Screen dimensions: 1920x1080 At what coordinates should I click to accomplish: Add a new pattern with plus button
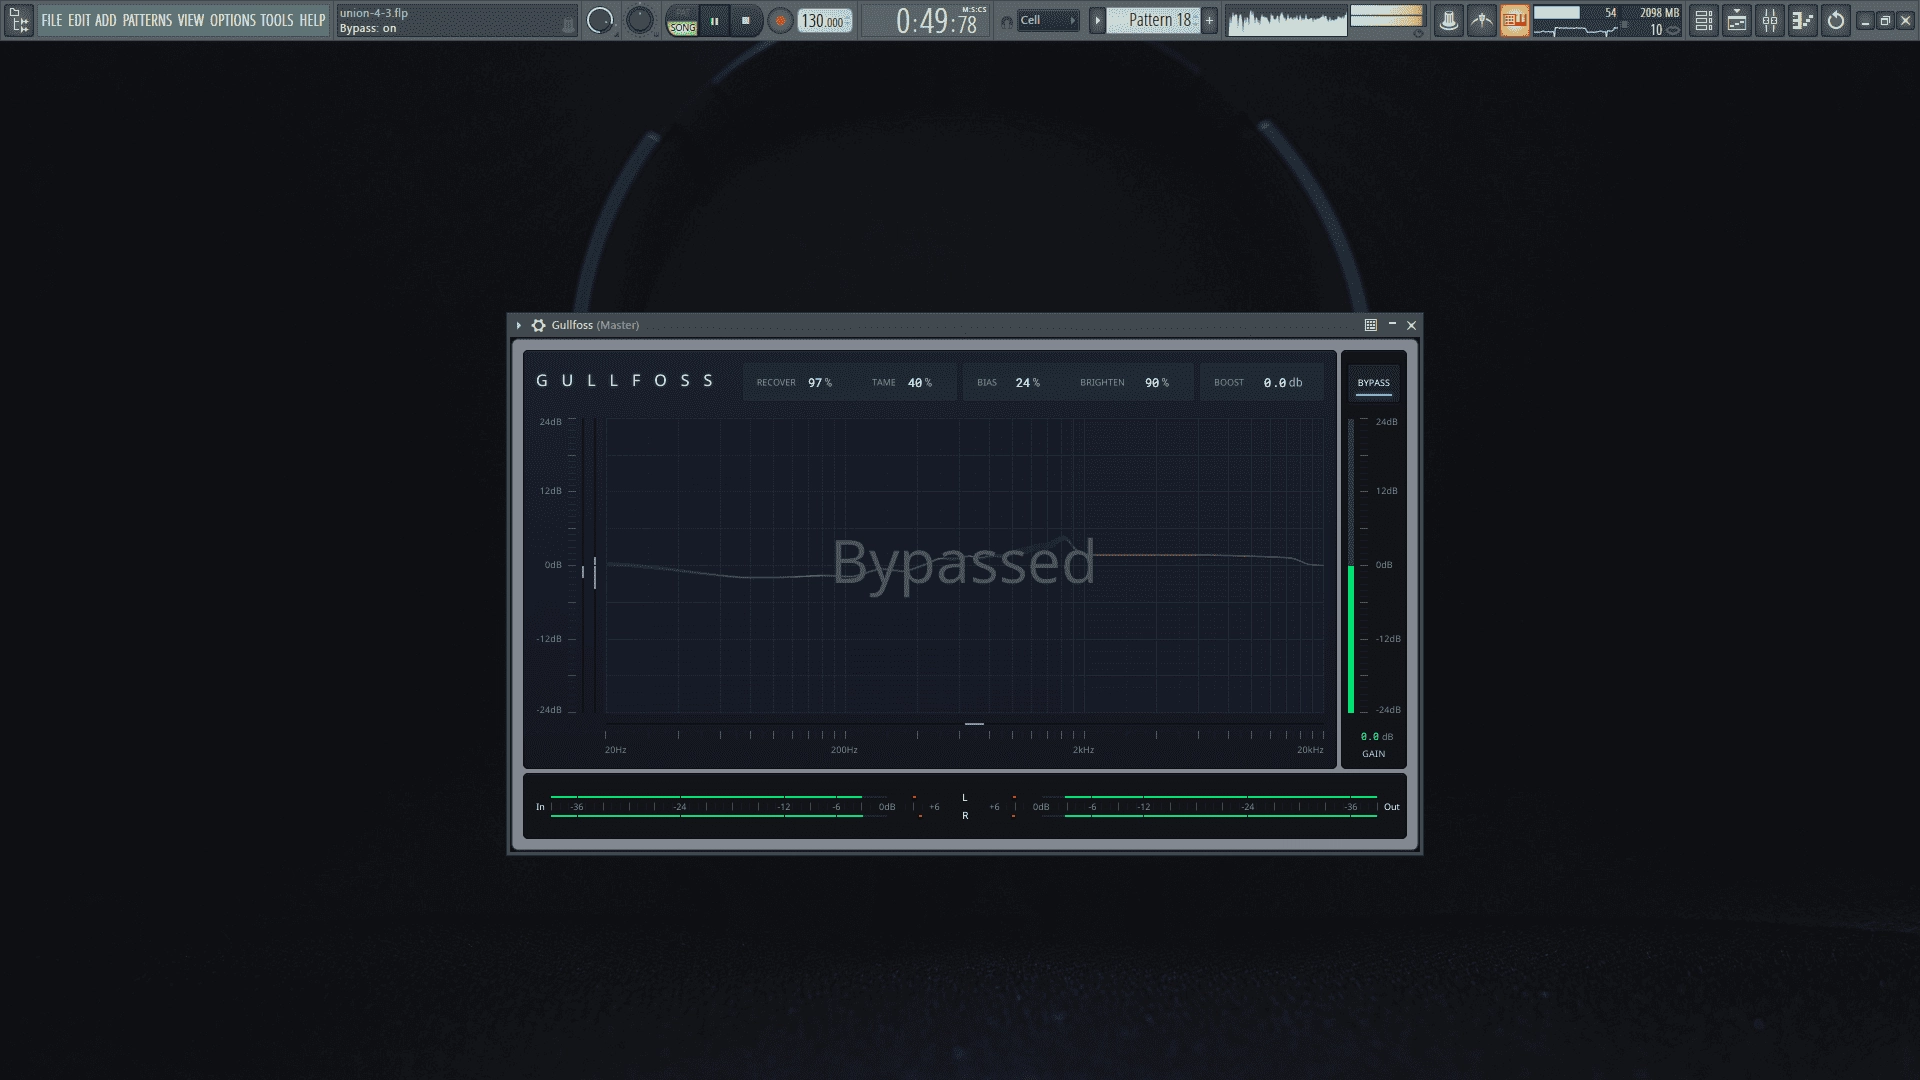click(x=1209, y=20)
